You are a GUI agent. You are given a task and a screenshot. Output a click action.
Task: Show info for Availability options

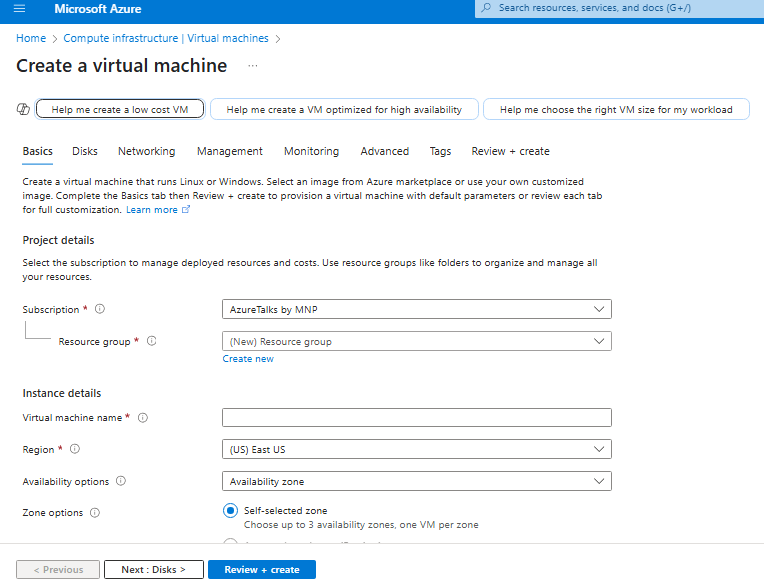[121, 481]
